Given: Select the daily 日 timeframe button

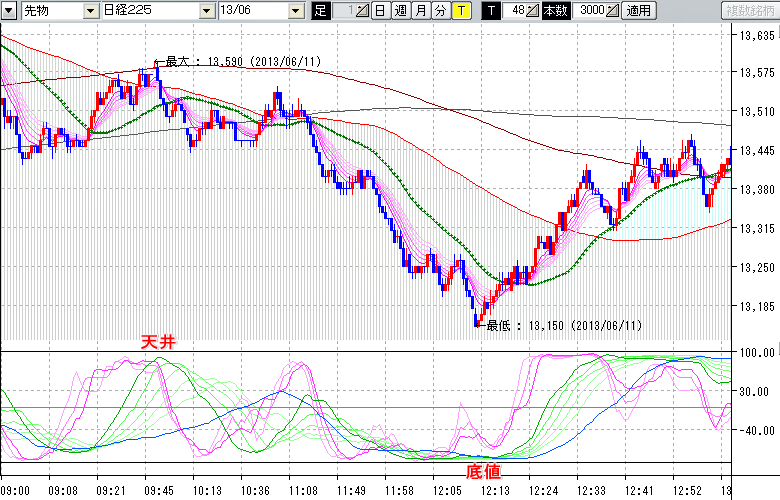Looking at the screenshot, I should tap(380, 11).
